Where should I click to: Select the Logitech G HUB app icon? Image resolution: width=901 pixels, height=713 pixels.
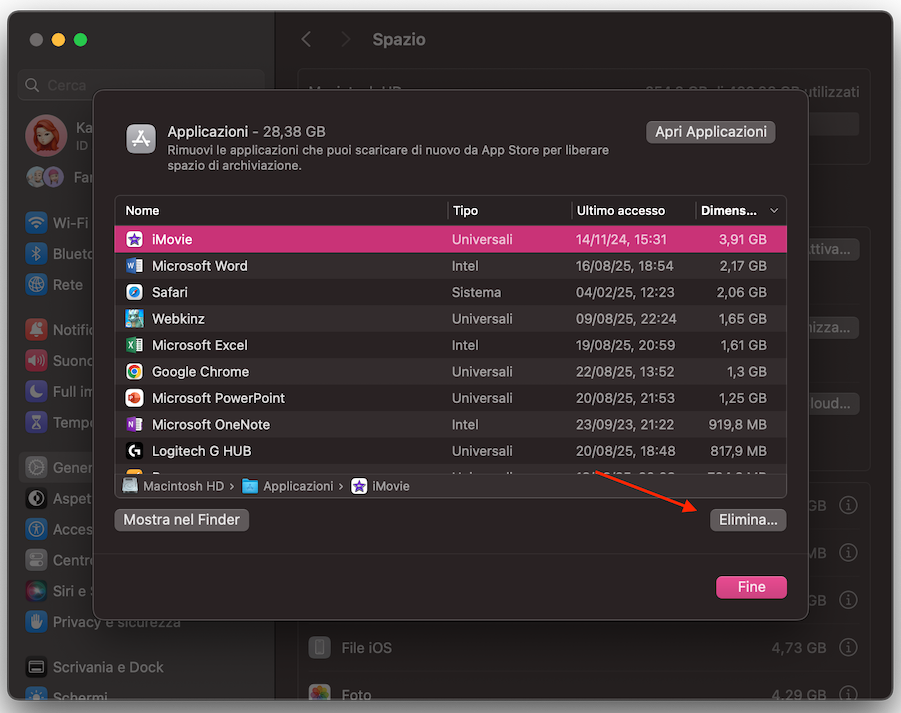tap(133, 451)
